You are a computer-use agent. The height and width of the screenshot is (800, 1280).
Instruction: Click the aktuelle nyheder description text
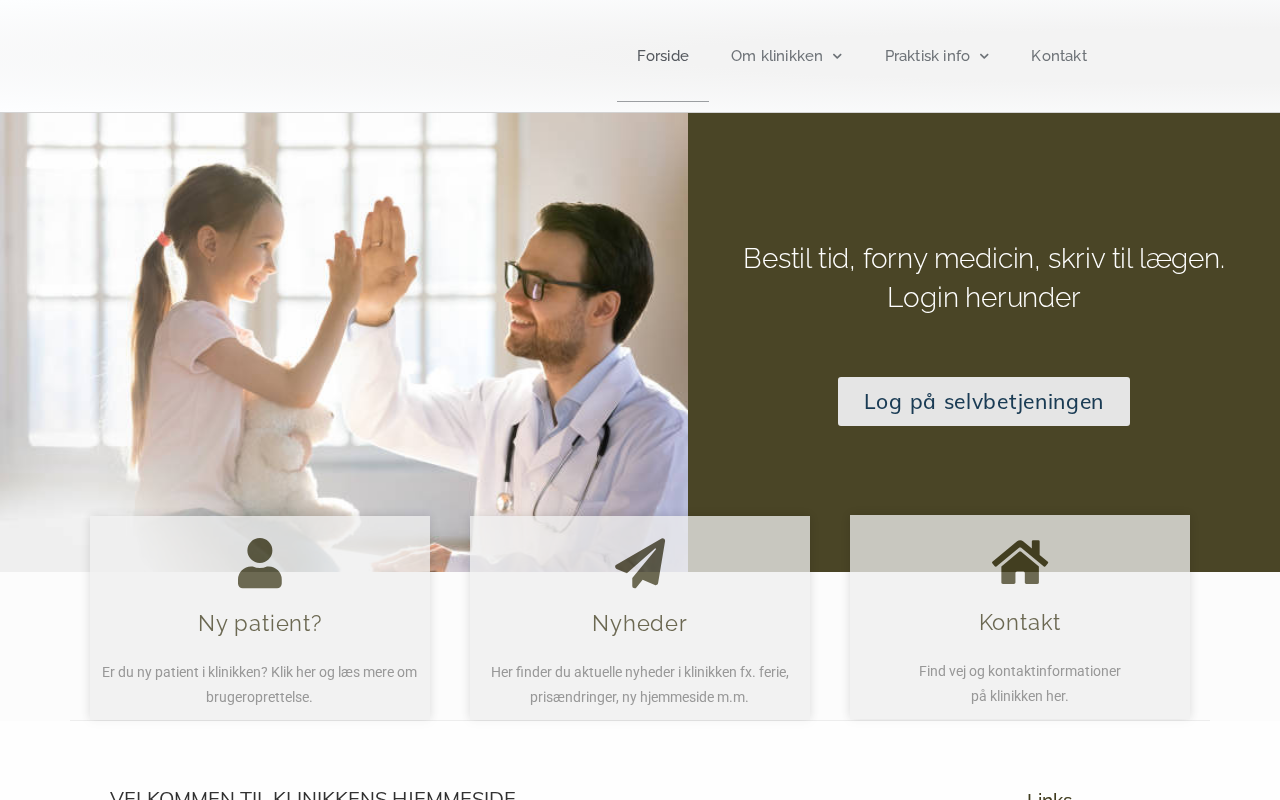640,684
